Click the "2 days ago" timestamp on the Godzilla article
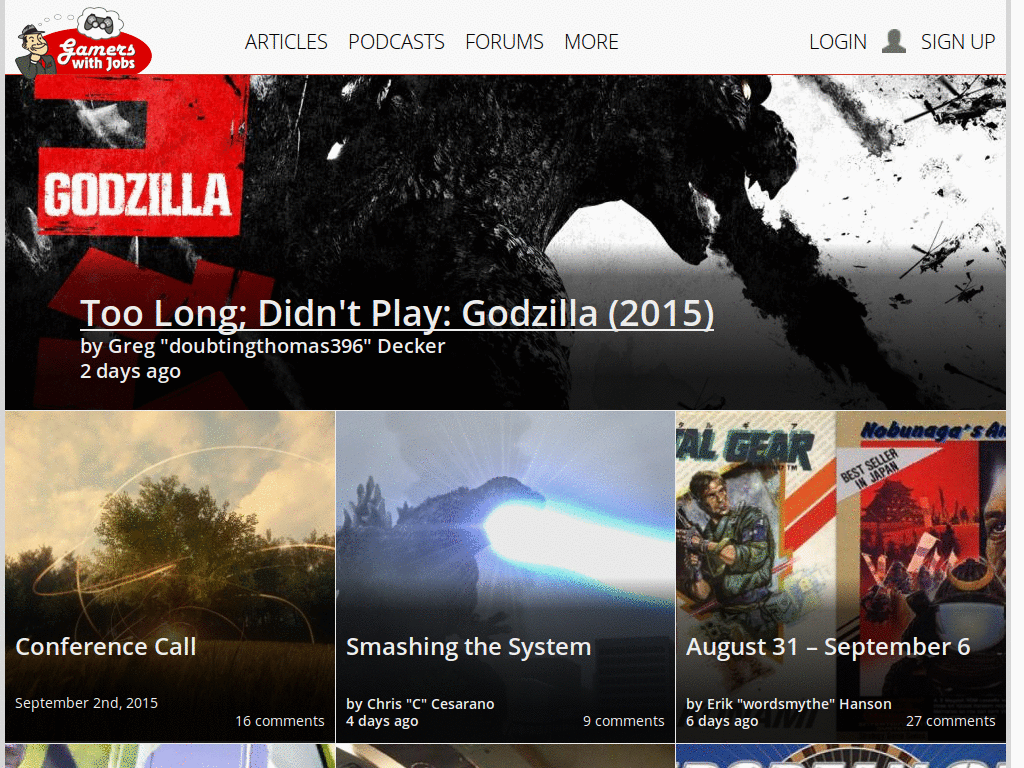 point(131,371)
